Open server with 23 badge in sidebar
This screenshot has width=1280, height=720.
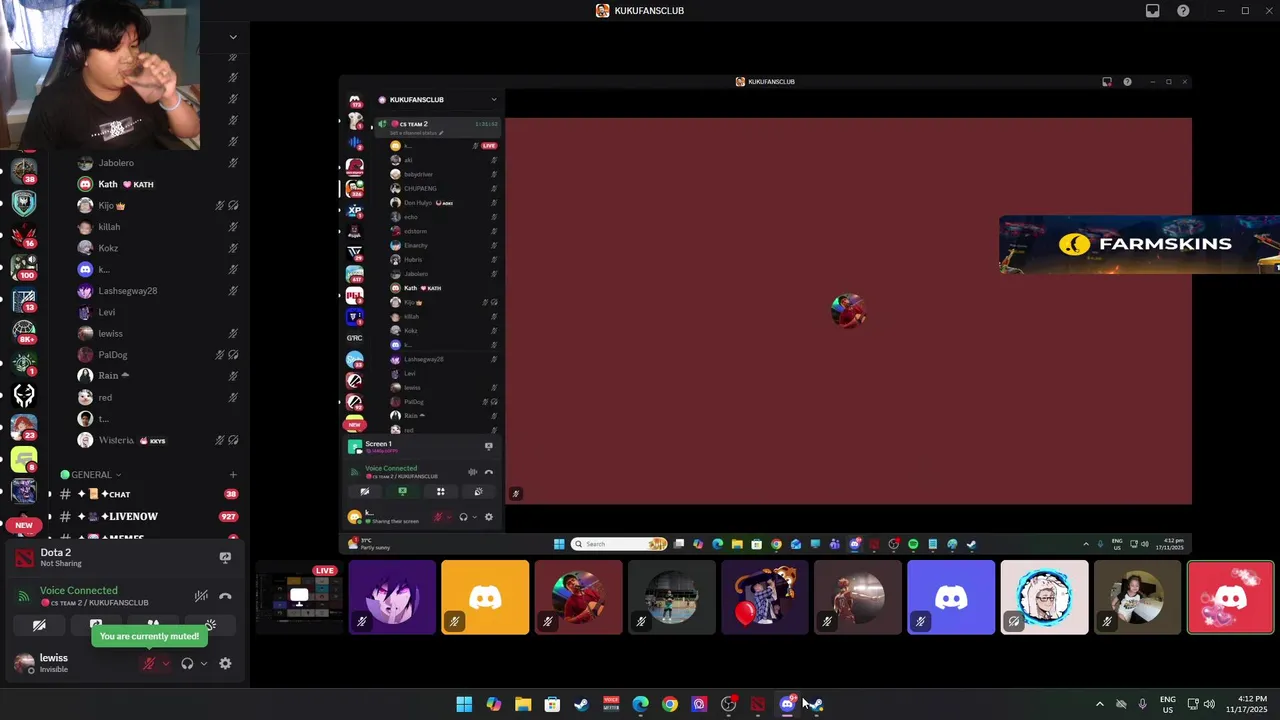[x=24, y=427]
